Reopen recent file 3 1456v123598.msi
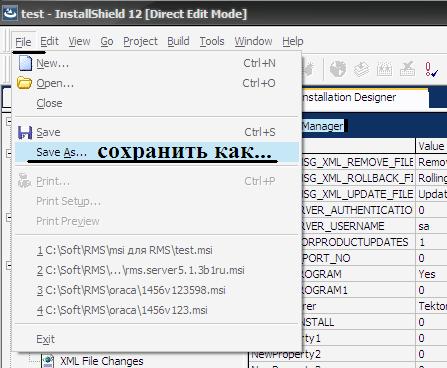The height and width of the screenshot is (368, 447). 157,290
